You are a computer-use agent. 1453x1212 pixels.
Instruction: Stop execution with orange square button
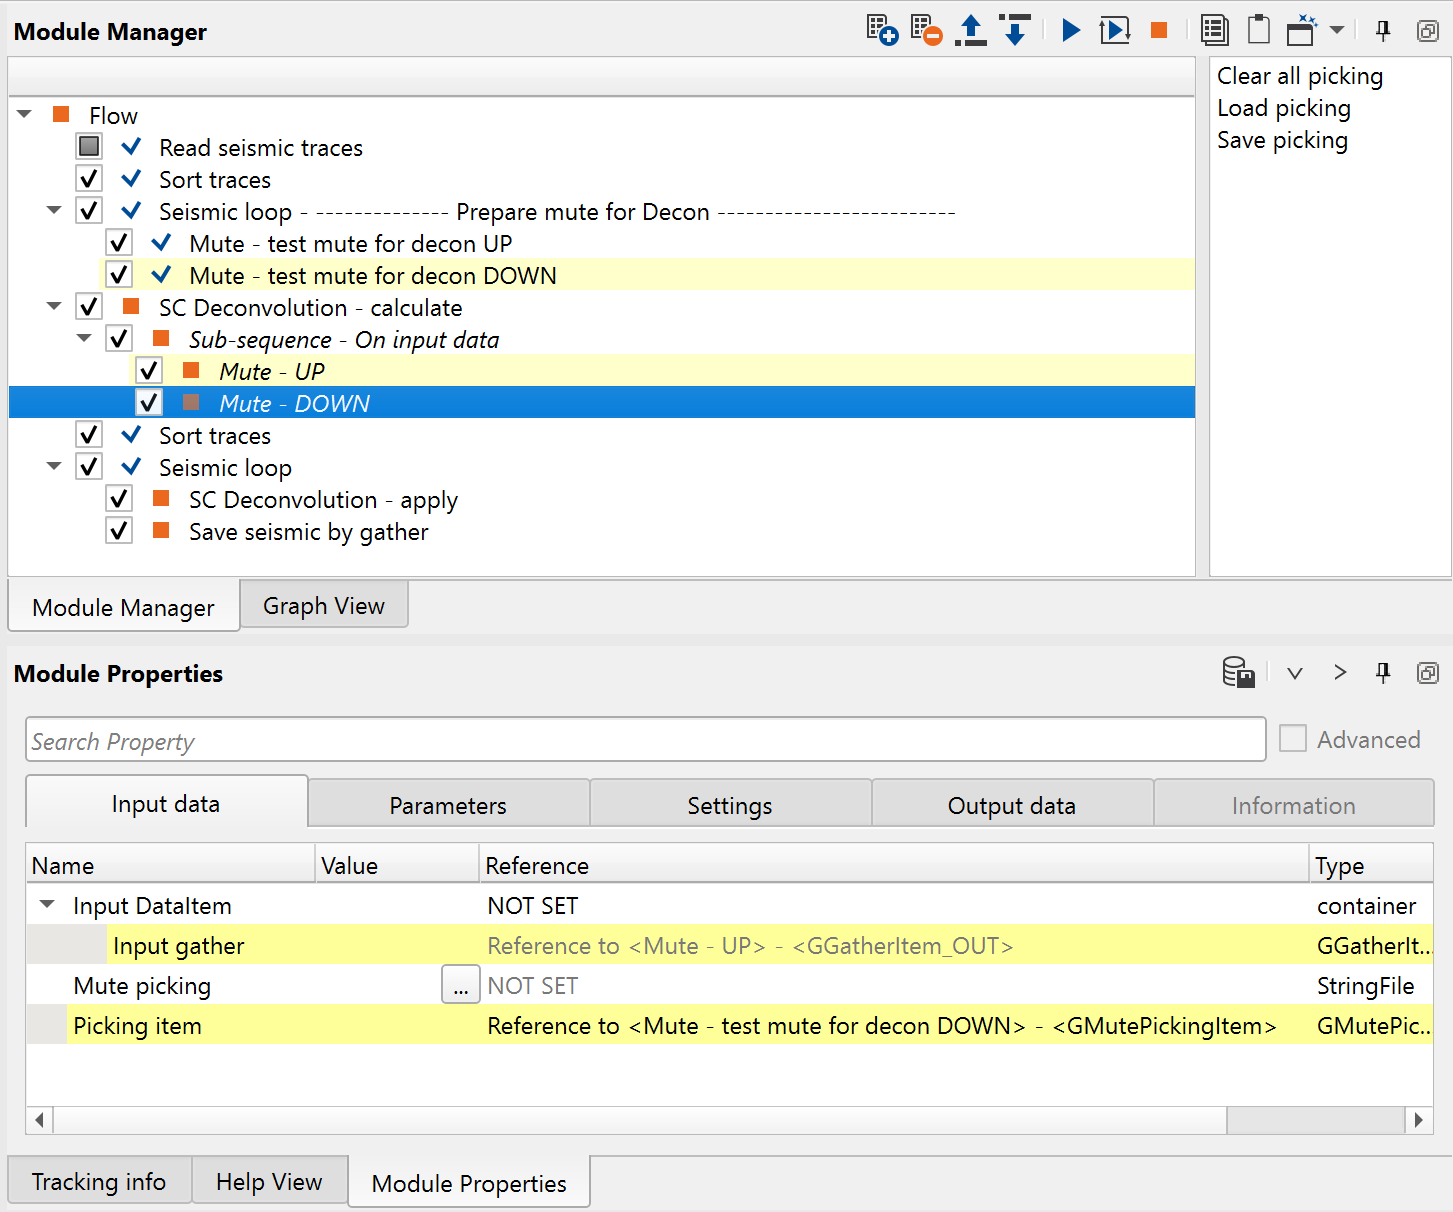tap(1159, 30)
